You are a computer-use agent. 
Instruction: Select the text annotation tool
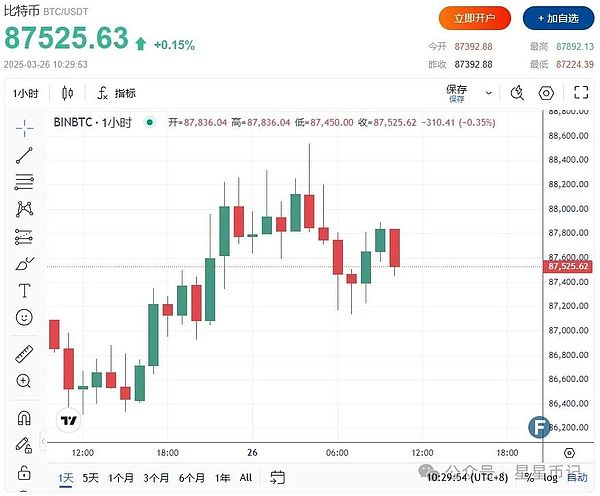click(x=24, y=291)
